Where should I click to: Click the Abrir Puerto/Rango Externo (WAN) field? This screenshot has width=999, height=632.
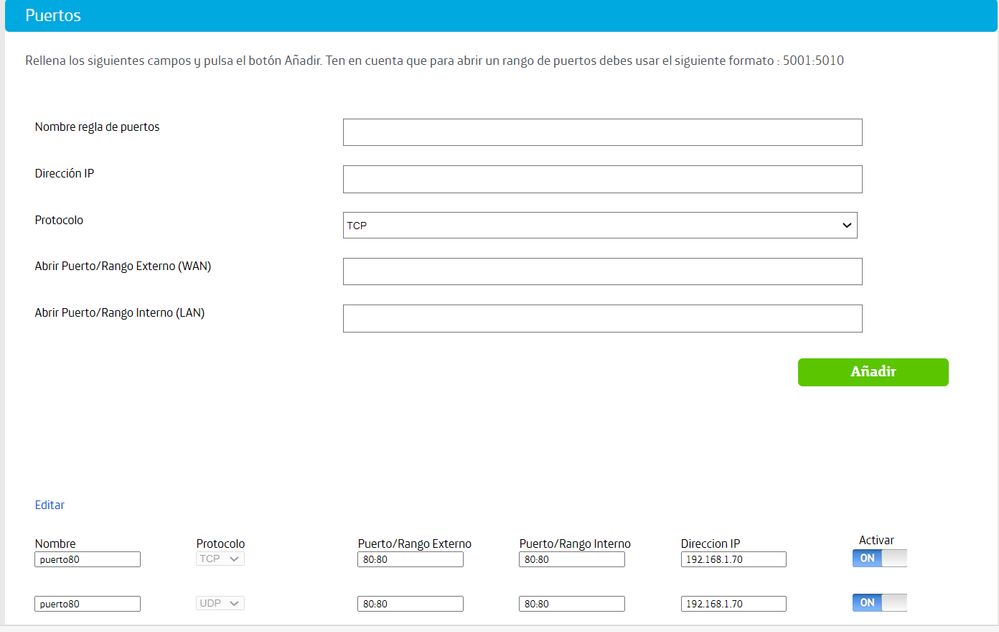click(x=602, y=272)
